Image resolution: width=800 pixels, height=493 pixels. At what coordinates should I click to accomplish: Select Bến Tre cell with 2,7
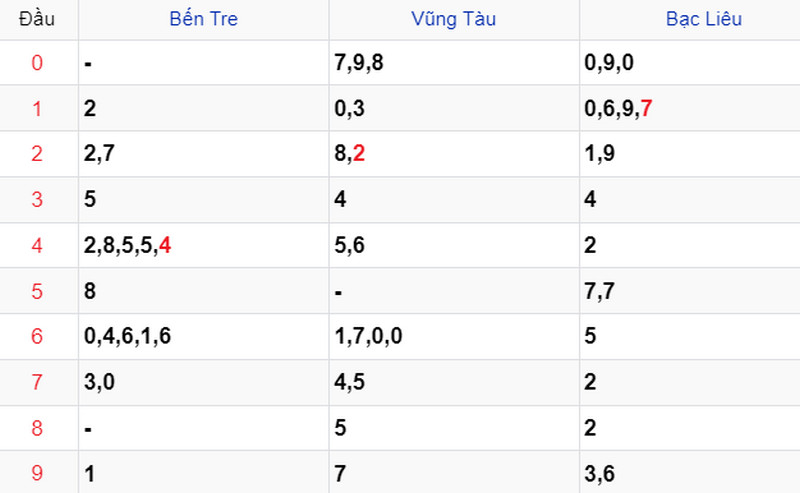tap(204, 154)
